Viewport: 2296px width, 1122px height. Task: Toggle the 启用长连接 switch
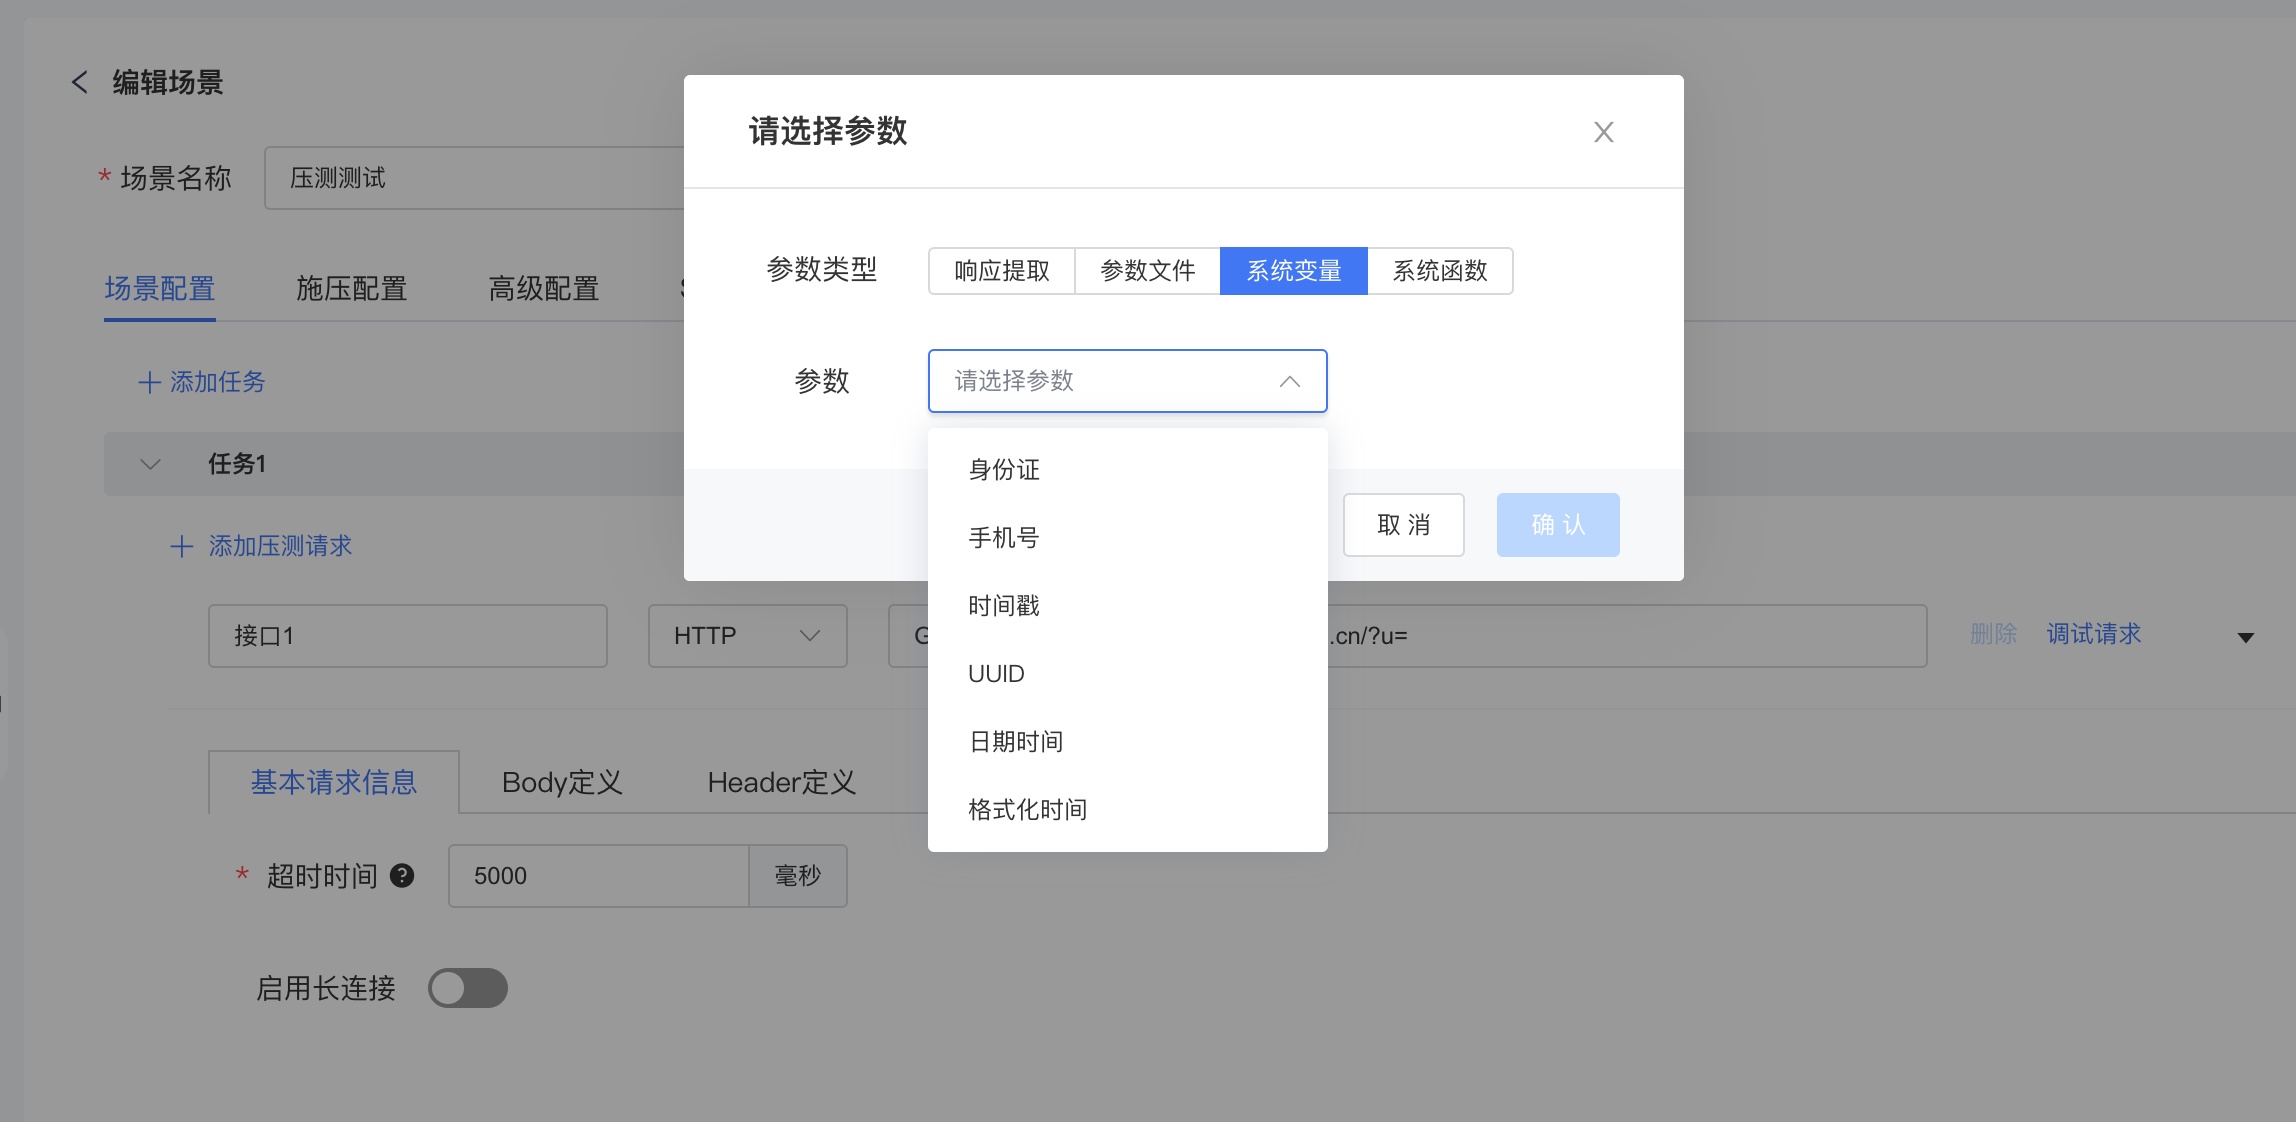click(468, 988)
